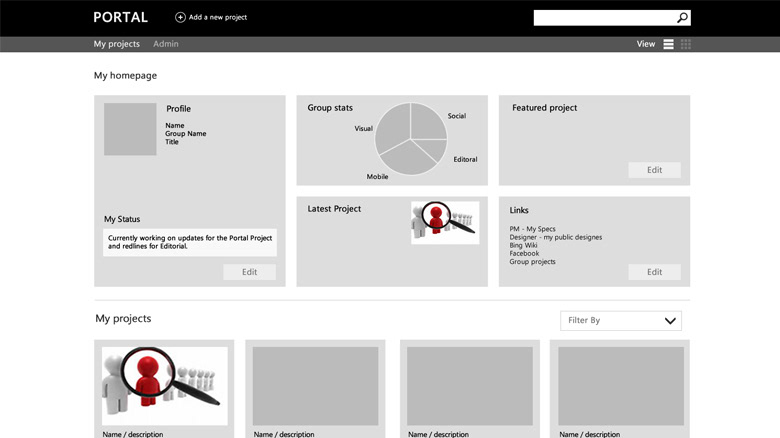The image size is (780, 438).
Task: Open the Facebook link
Action: [x=524, y=253]
